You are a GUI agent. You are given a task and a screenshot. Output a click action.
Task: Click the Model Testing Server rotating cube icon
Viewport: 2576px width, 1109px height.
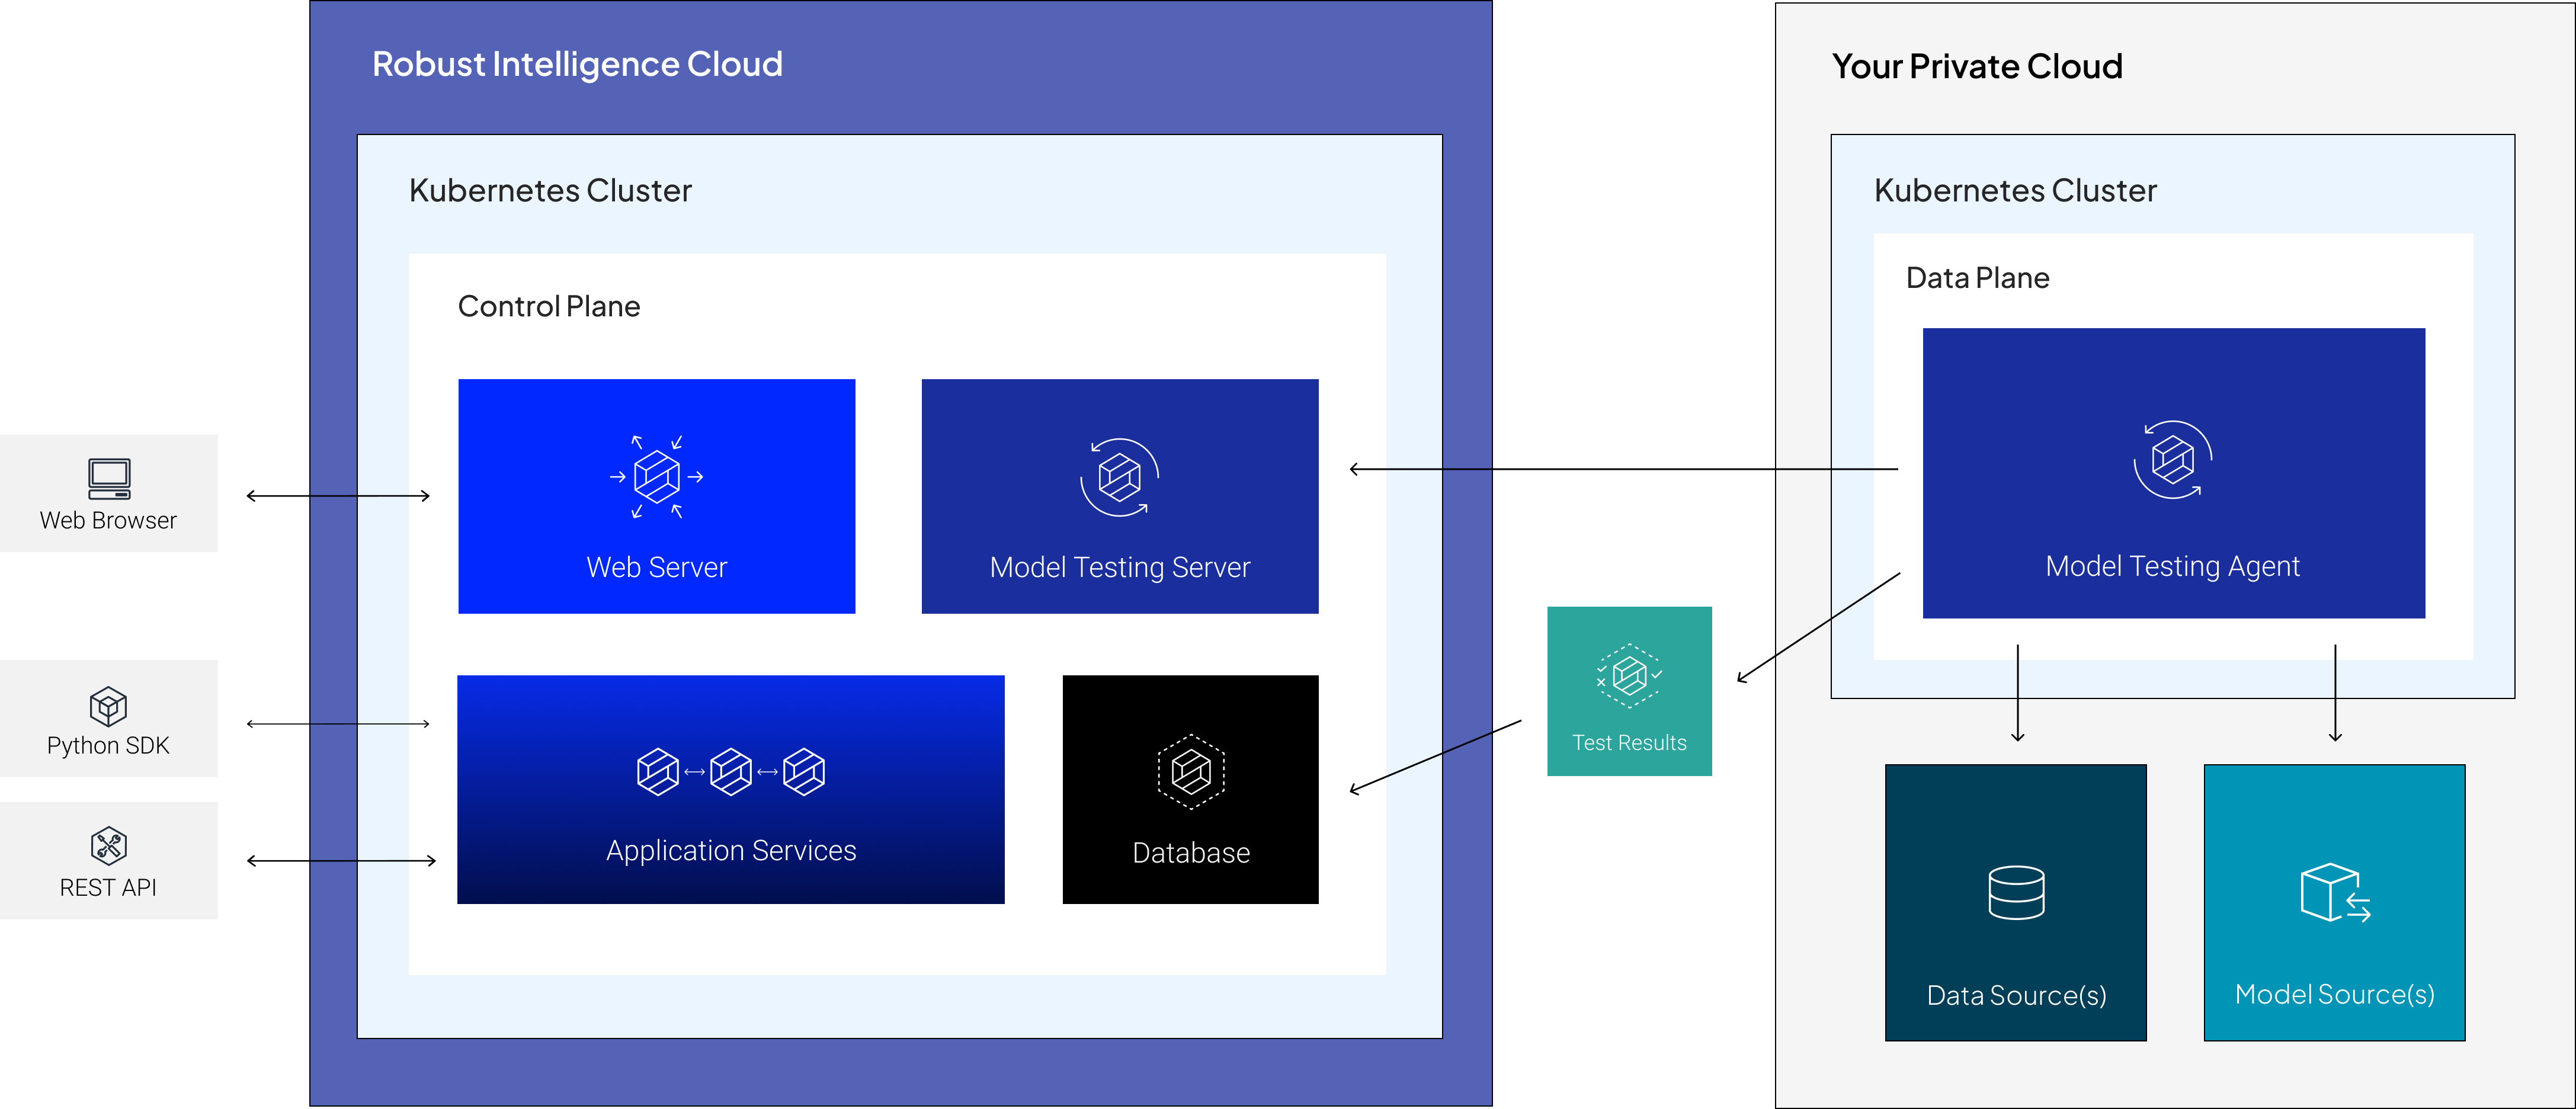(1119, 477)
